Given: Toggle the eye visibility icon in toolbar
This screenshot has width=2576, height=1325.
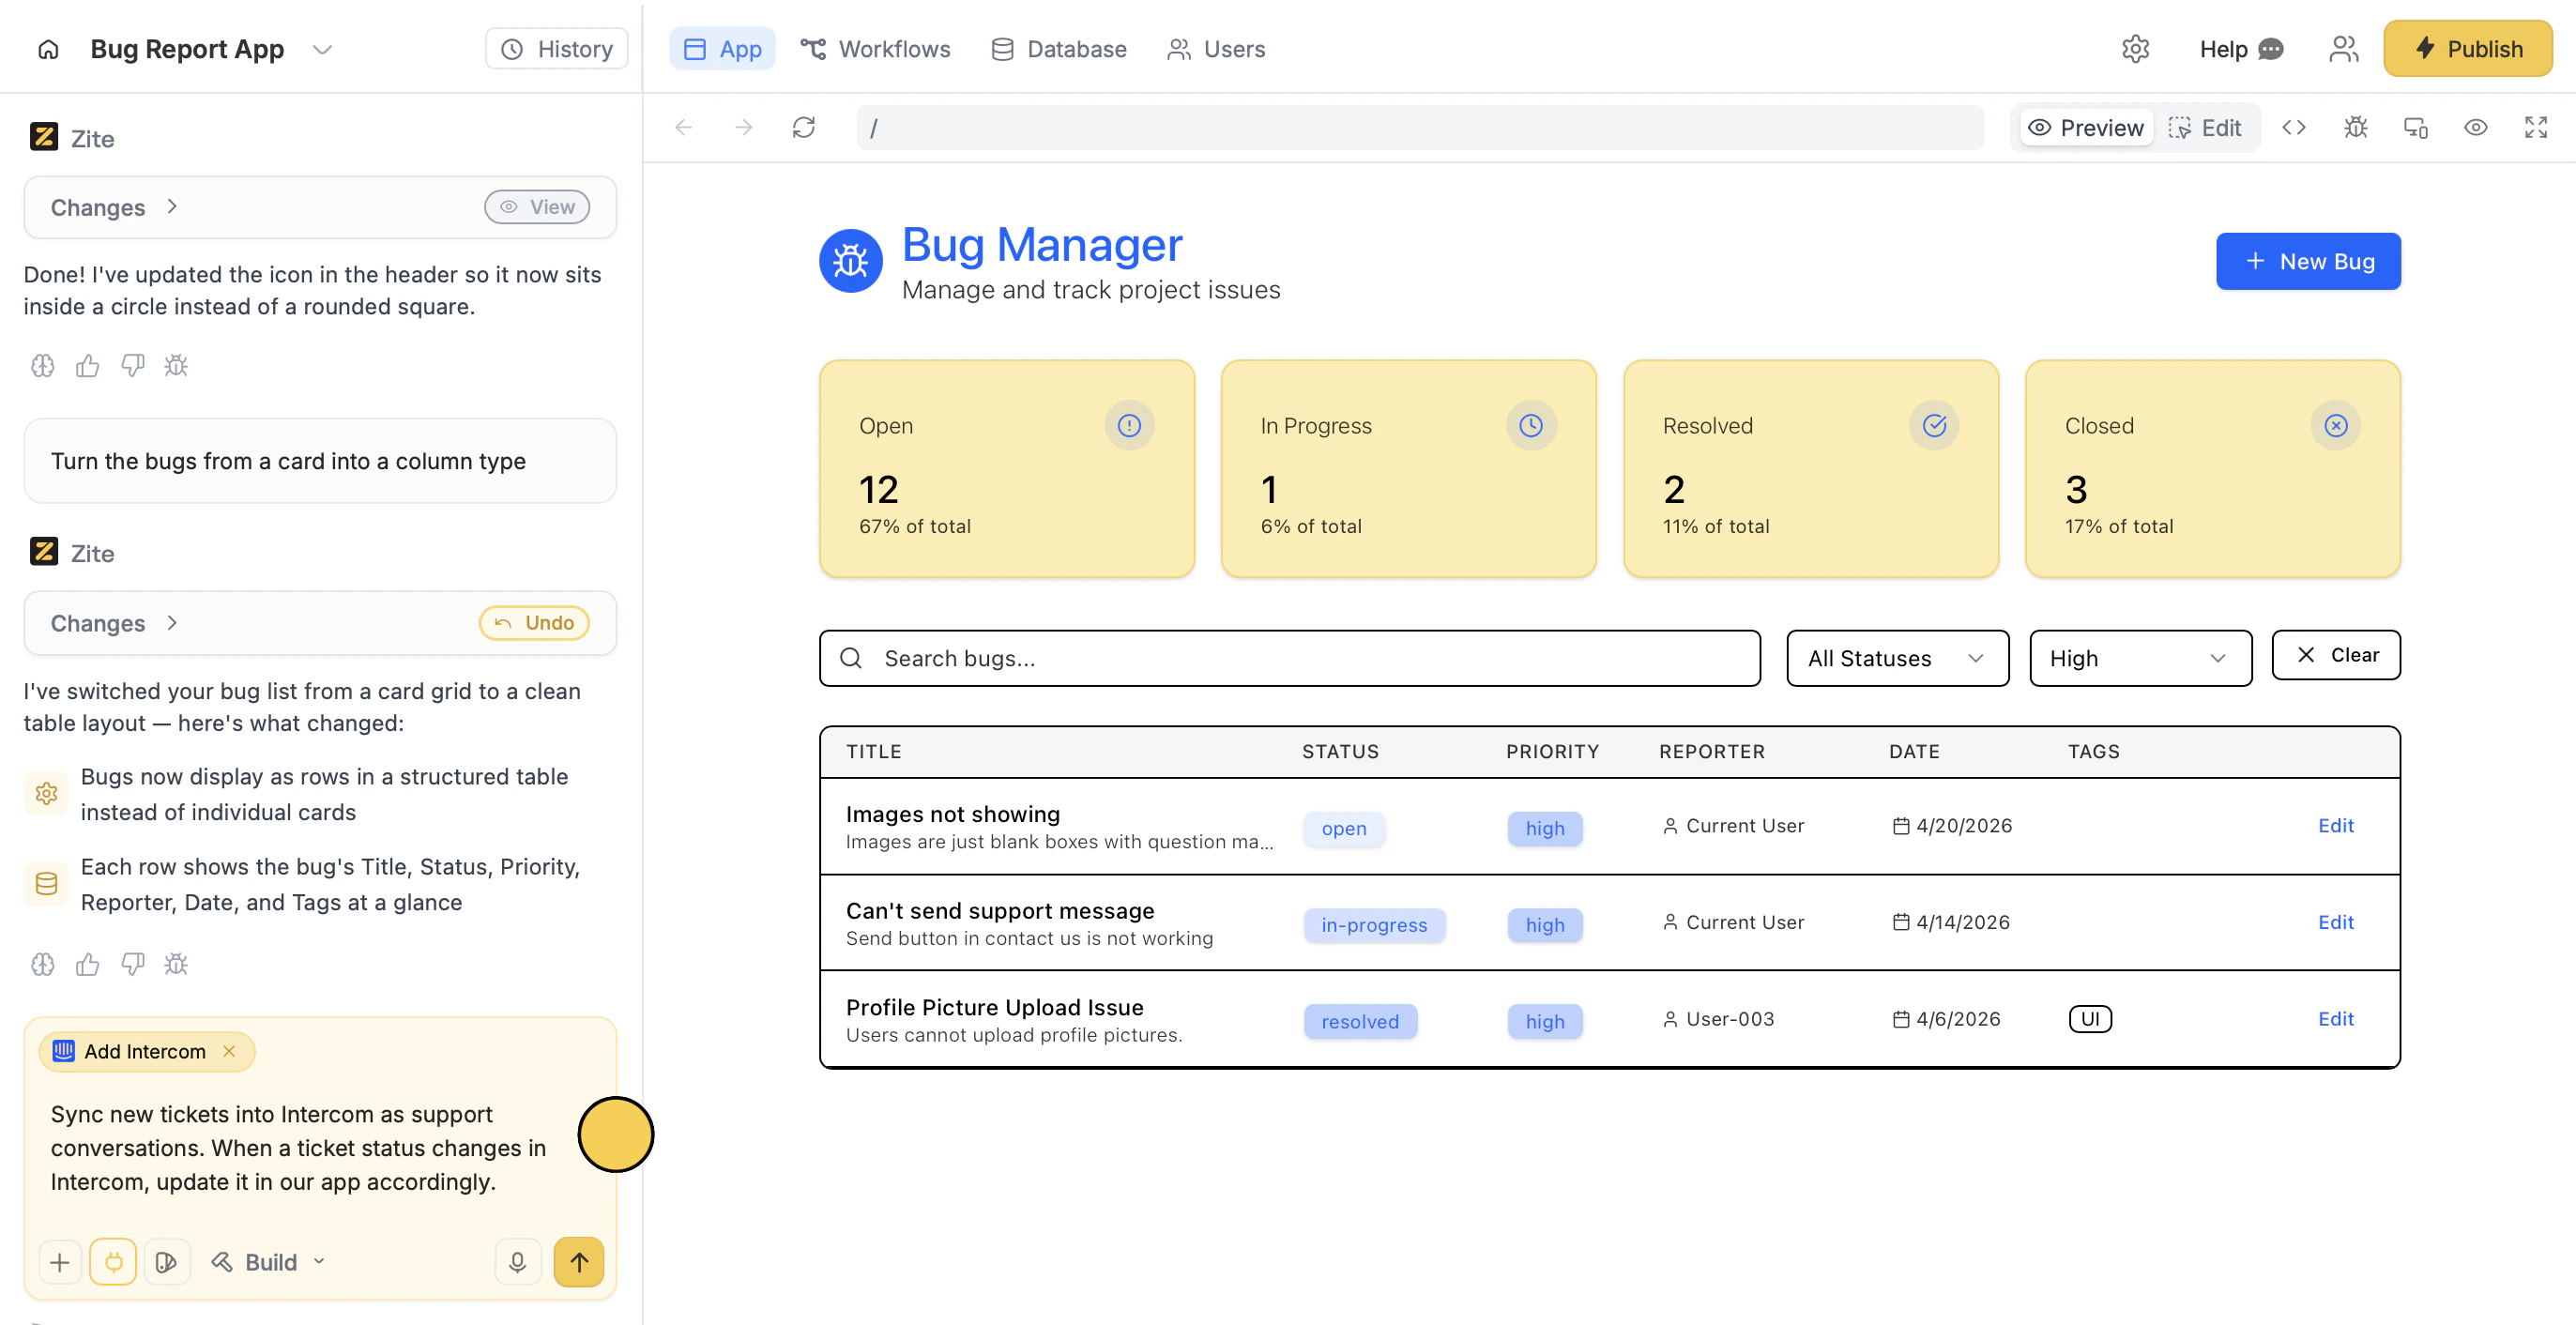Looking at the screenshot, I should (2475, 127).
